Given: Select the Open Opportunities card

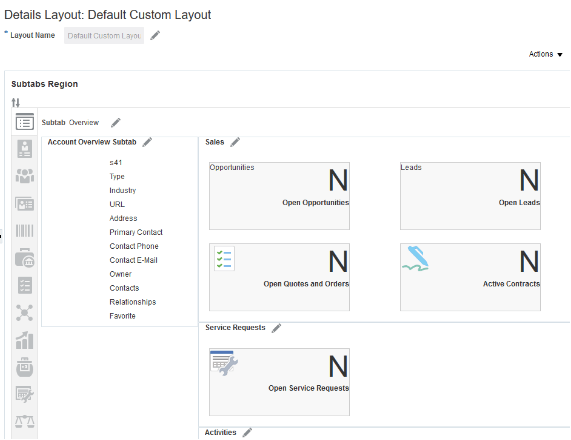Looking at the screenshot, I should [x=279, y=196].
